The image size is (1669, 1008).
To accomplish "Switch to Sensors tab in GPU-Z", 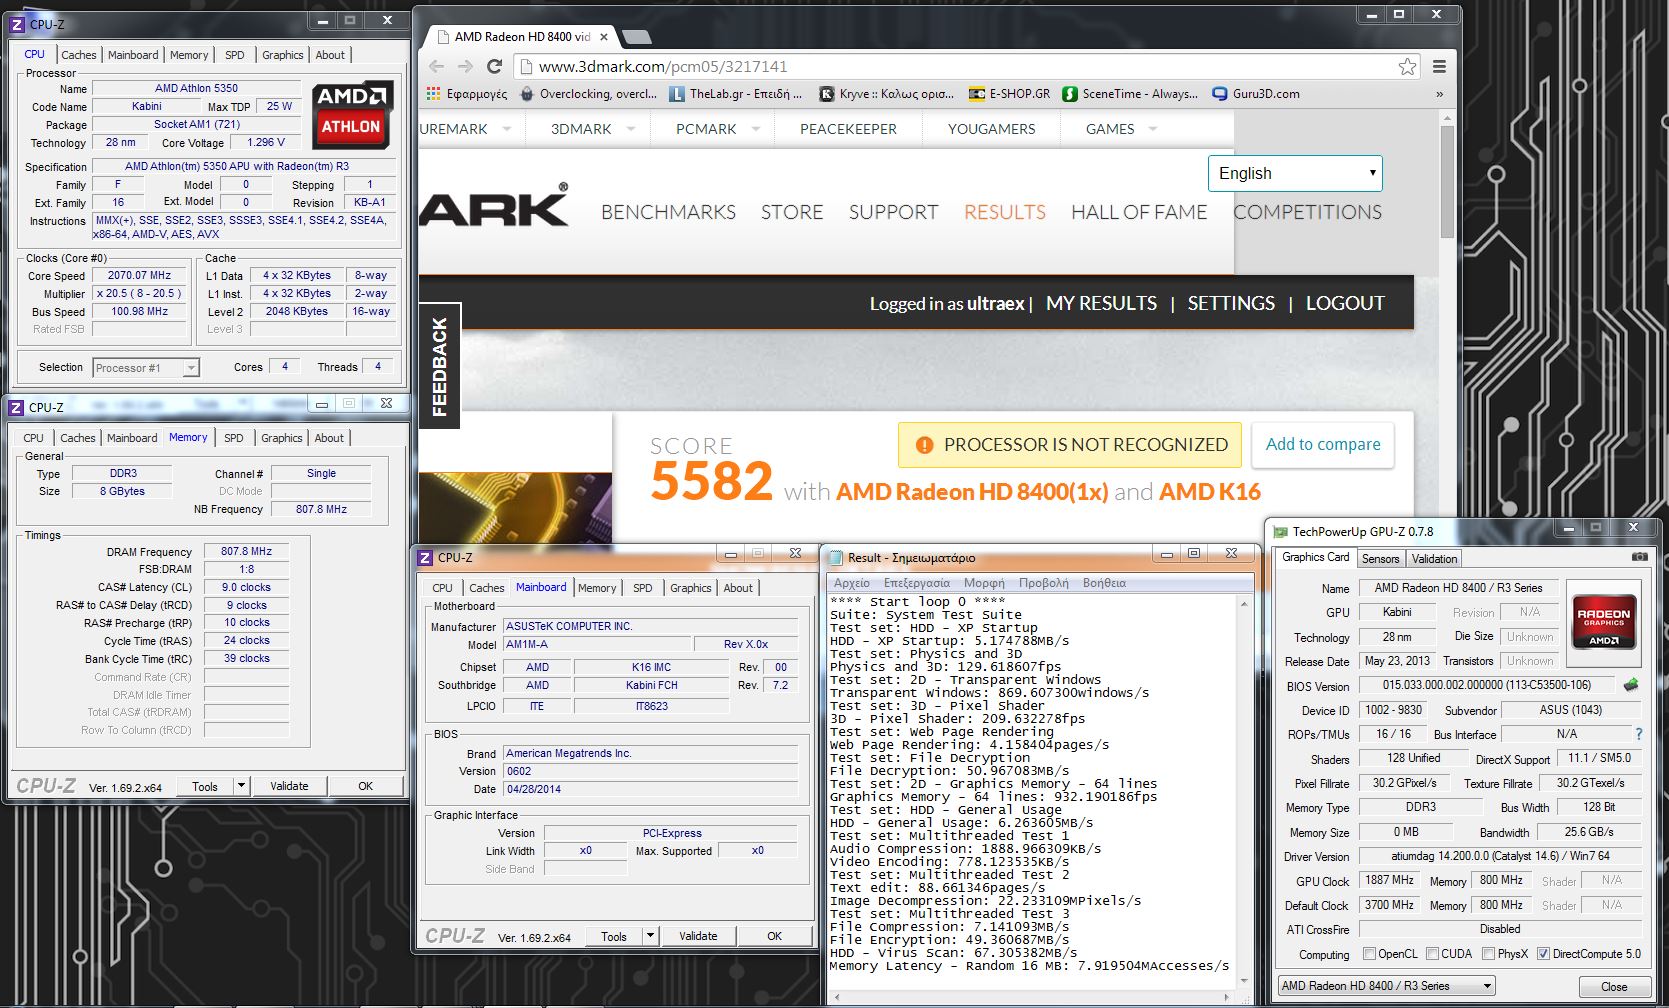I will 1380,559.
